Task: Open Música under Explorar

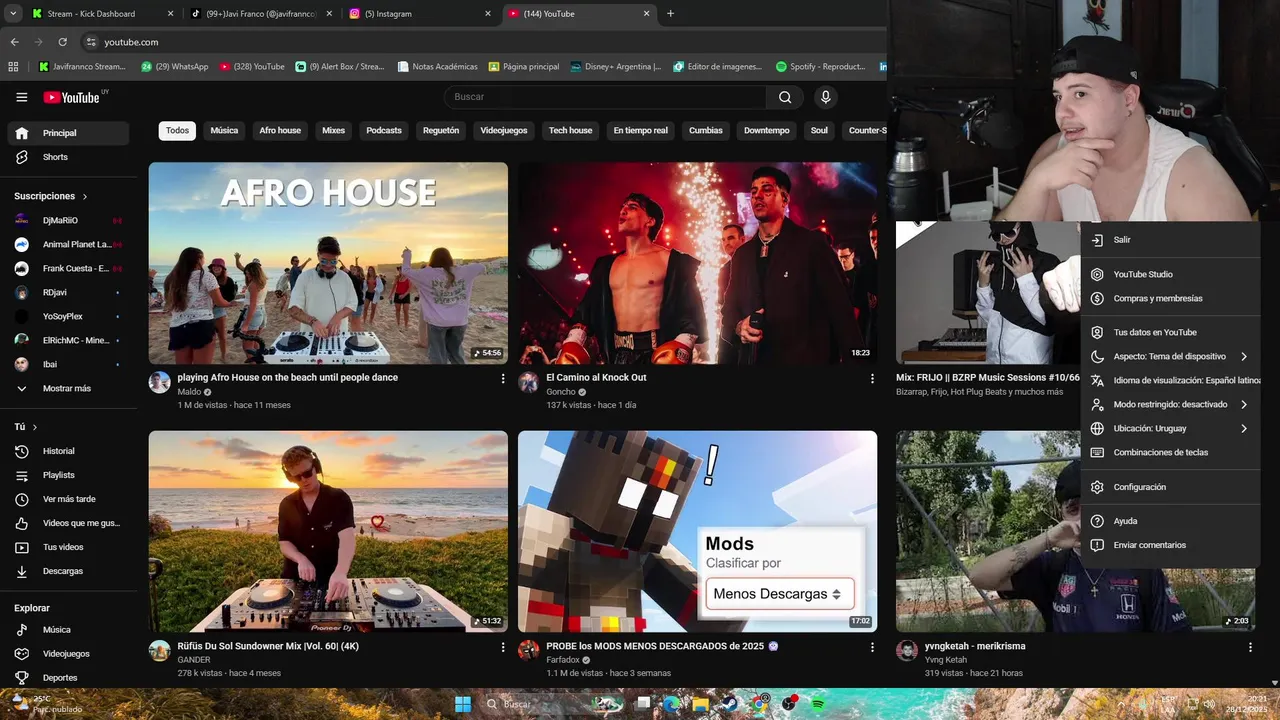Action: click(x=68, y=630)
